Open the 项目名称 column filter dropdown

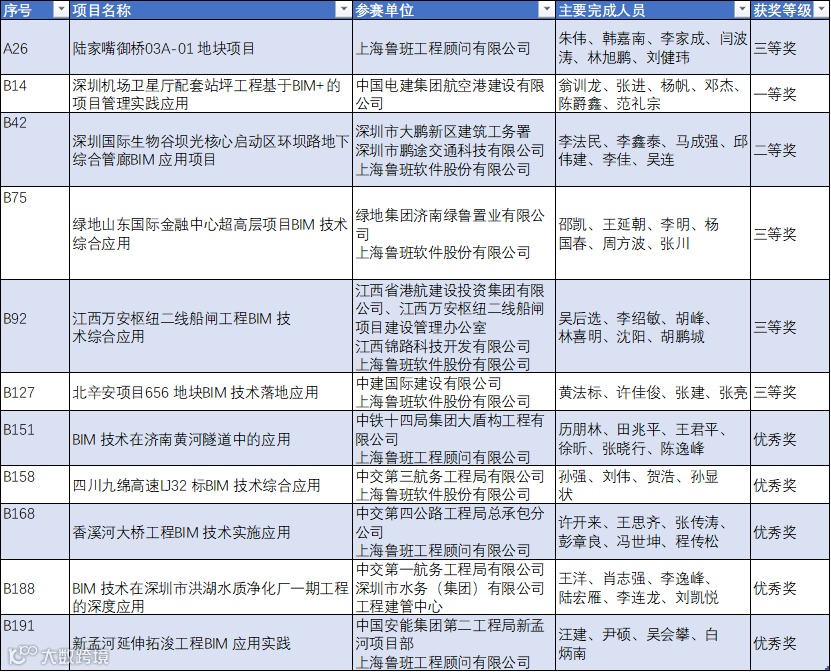point(344,10)
